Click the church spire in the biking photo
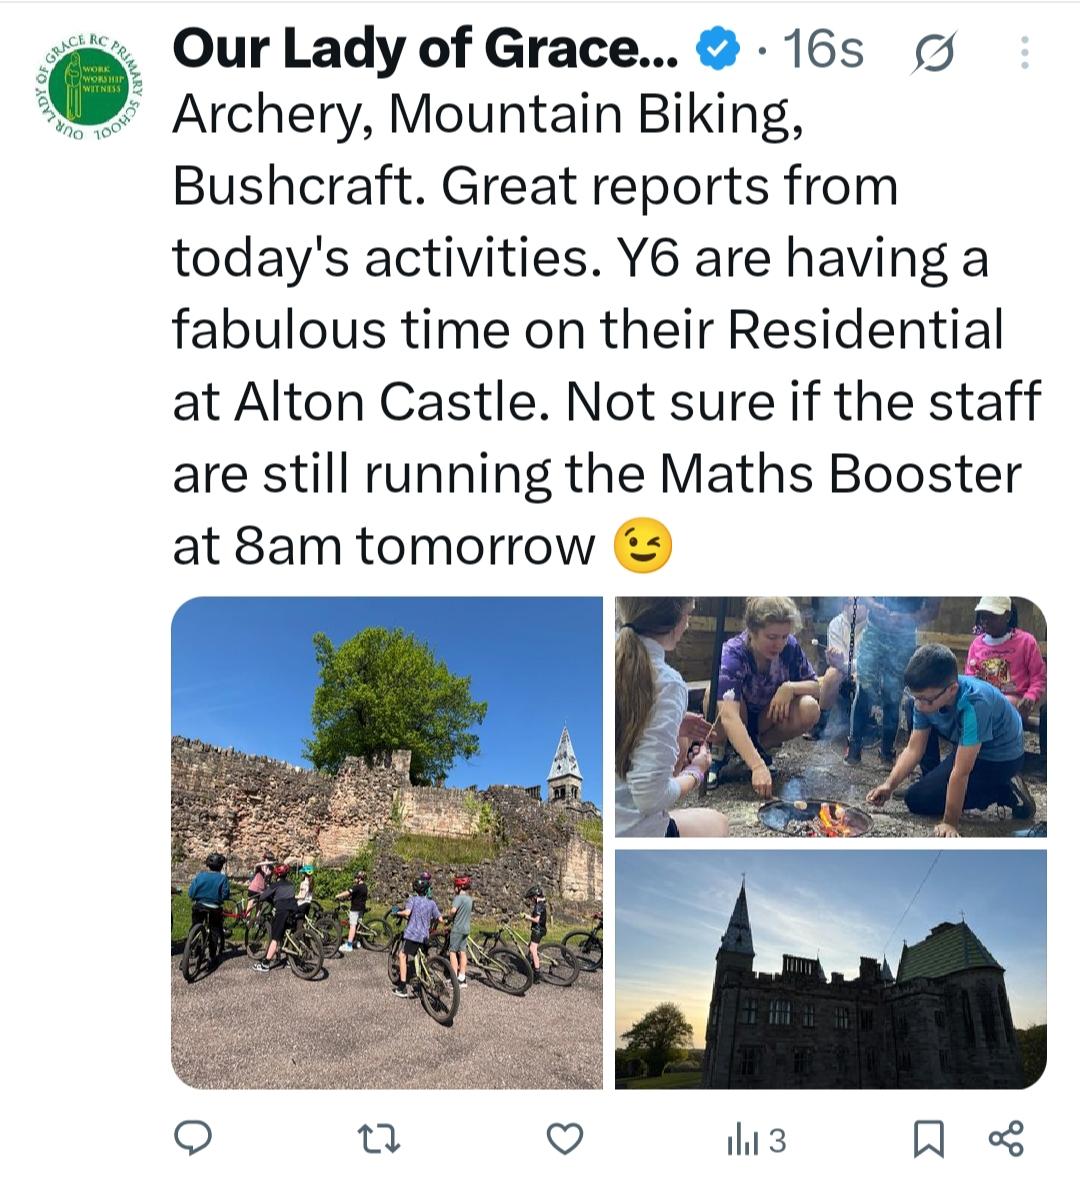Viewport: 1080px width, 1182px height. click(564, 760)
